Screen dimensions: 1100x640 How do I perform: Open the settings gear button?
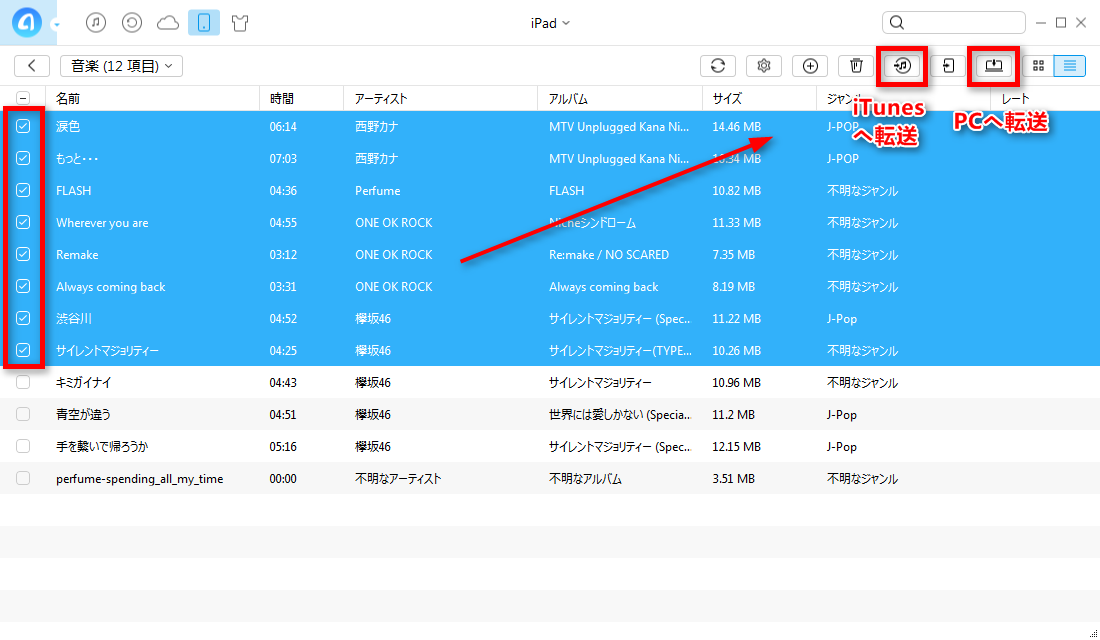point(764,65)
